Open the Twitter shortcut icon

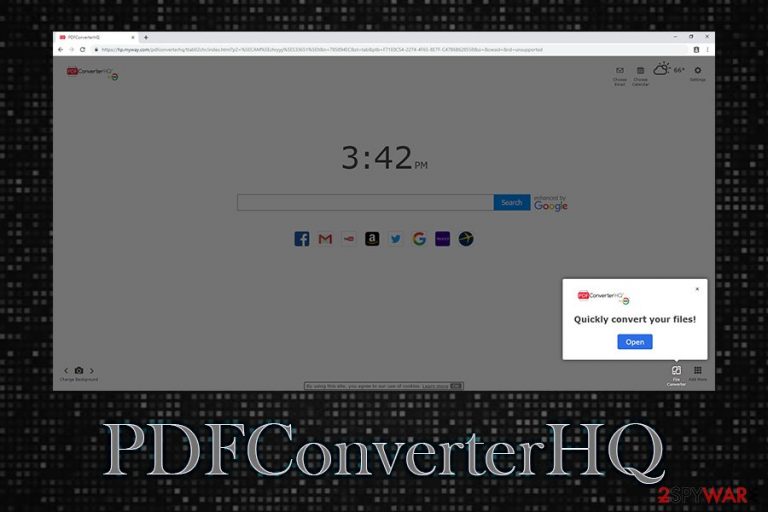[x=396, y=239]
